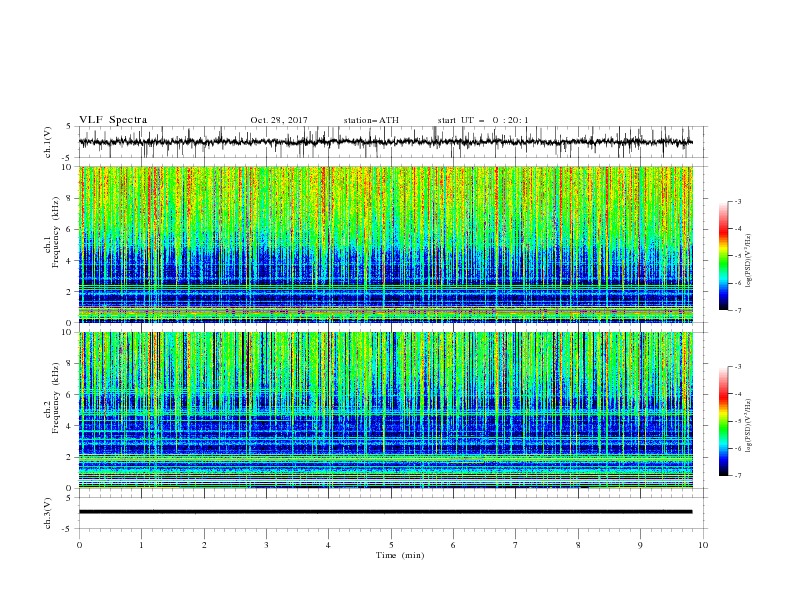Click the date 'Oct. 28, 2017'
Image resolution: width=792 pixels, height=612 pixels.
(279, 120)
